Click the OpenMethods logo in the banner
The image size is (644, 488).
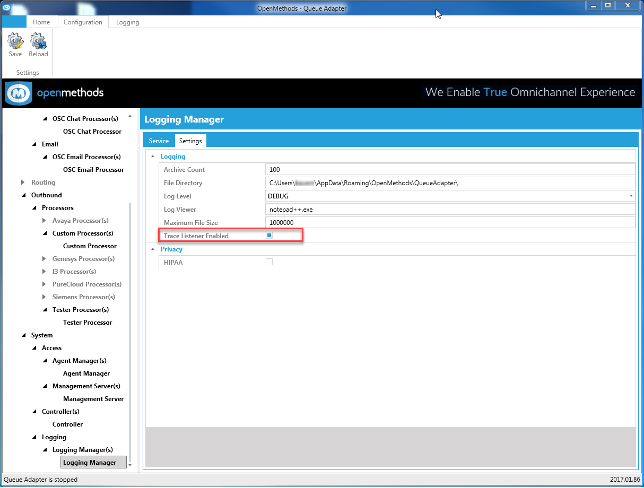tap(18, 93)
